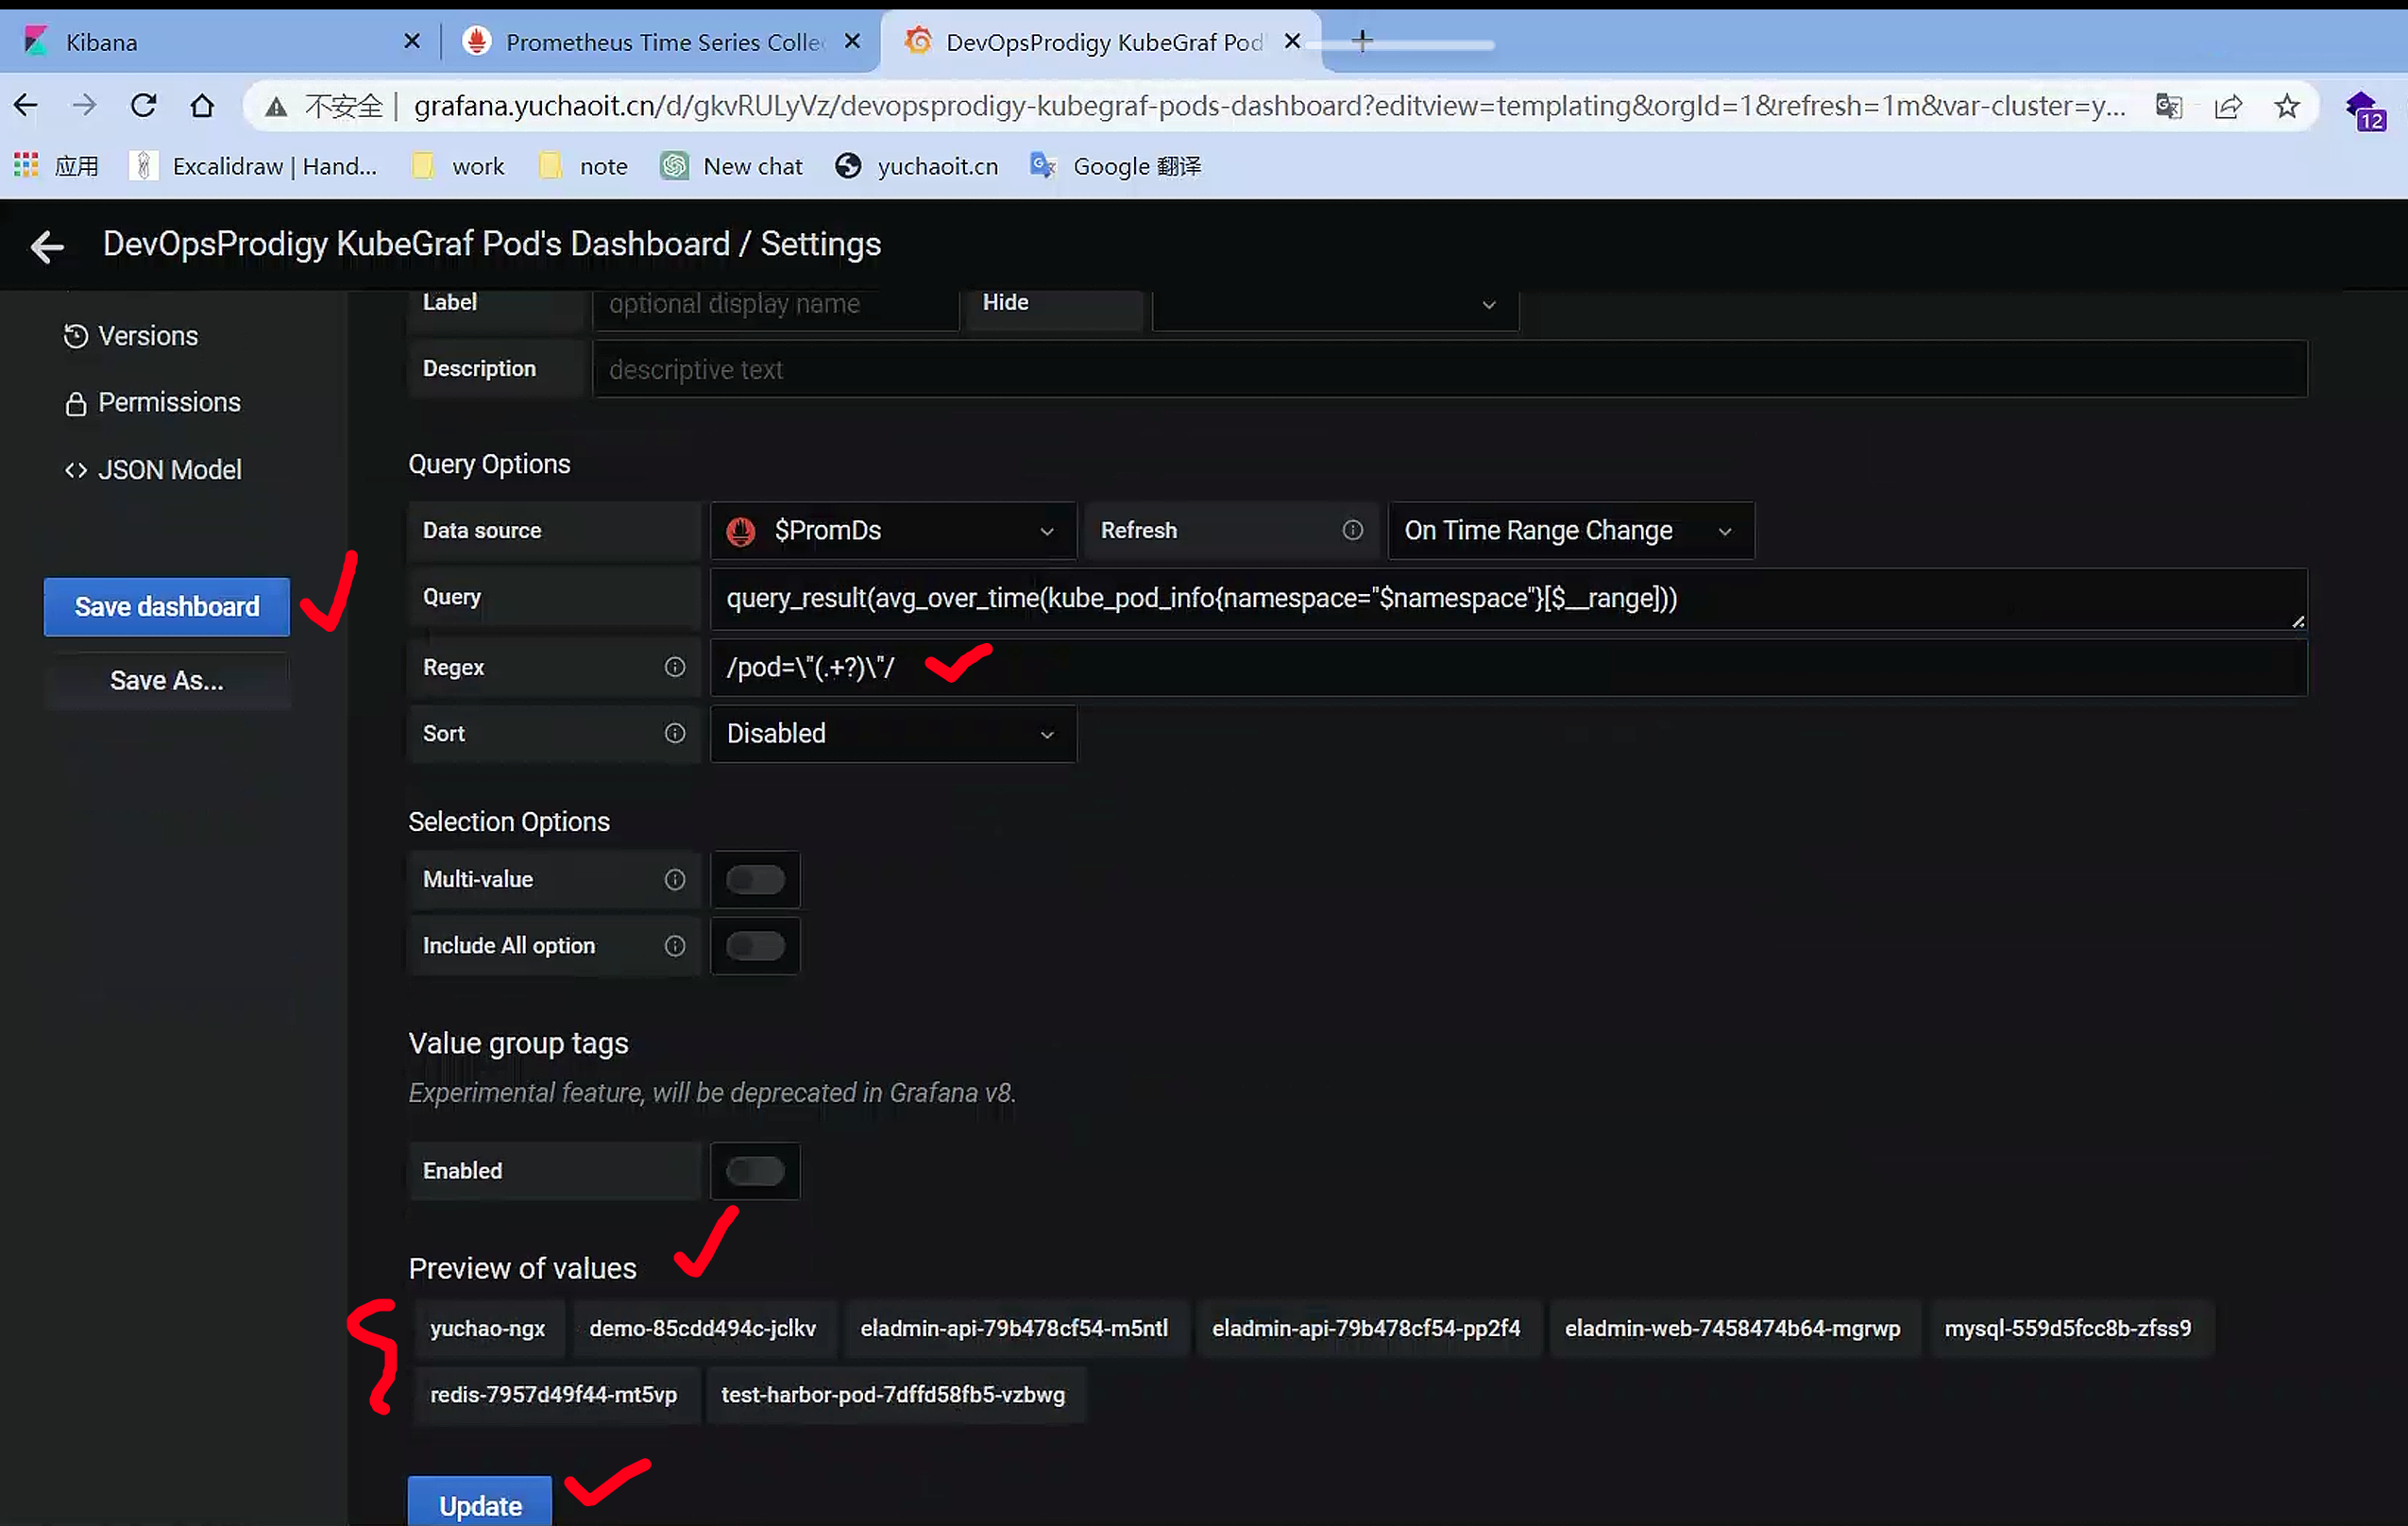Screen dimensions: 2408x1526
Task: Enable the Include All option switch
Action: [x=755, y=946]
